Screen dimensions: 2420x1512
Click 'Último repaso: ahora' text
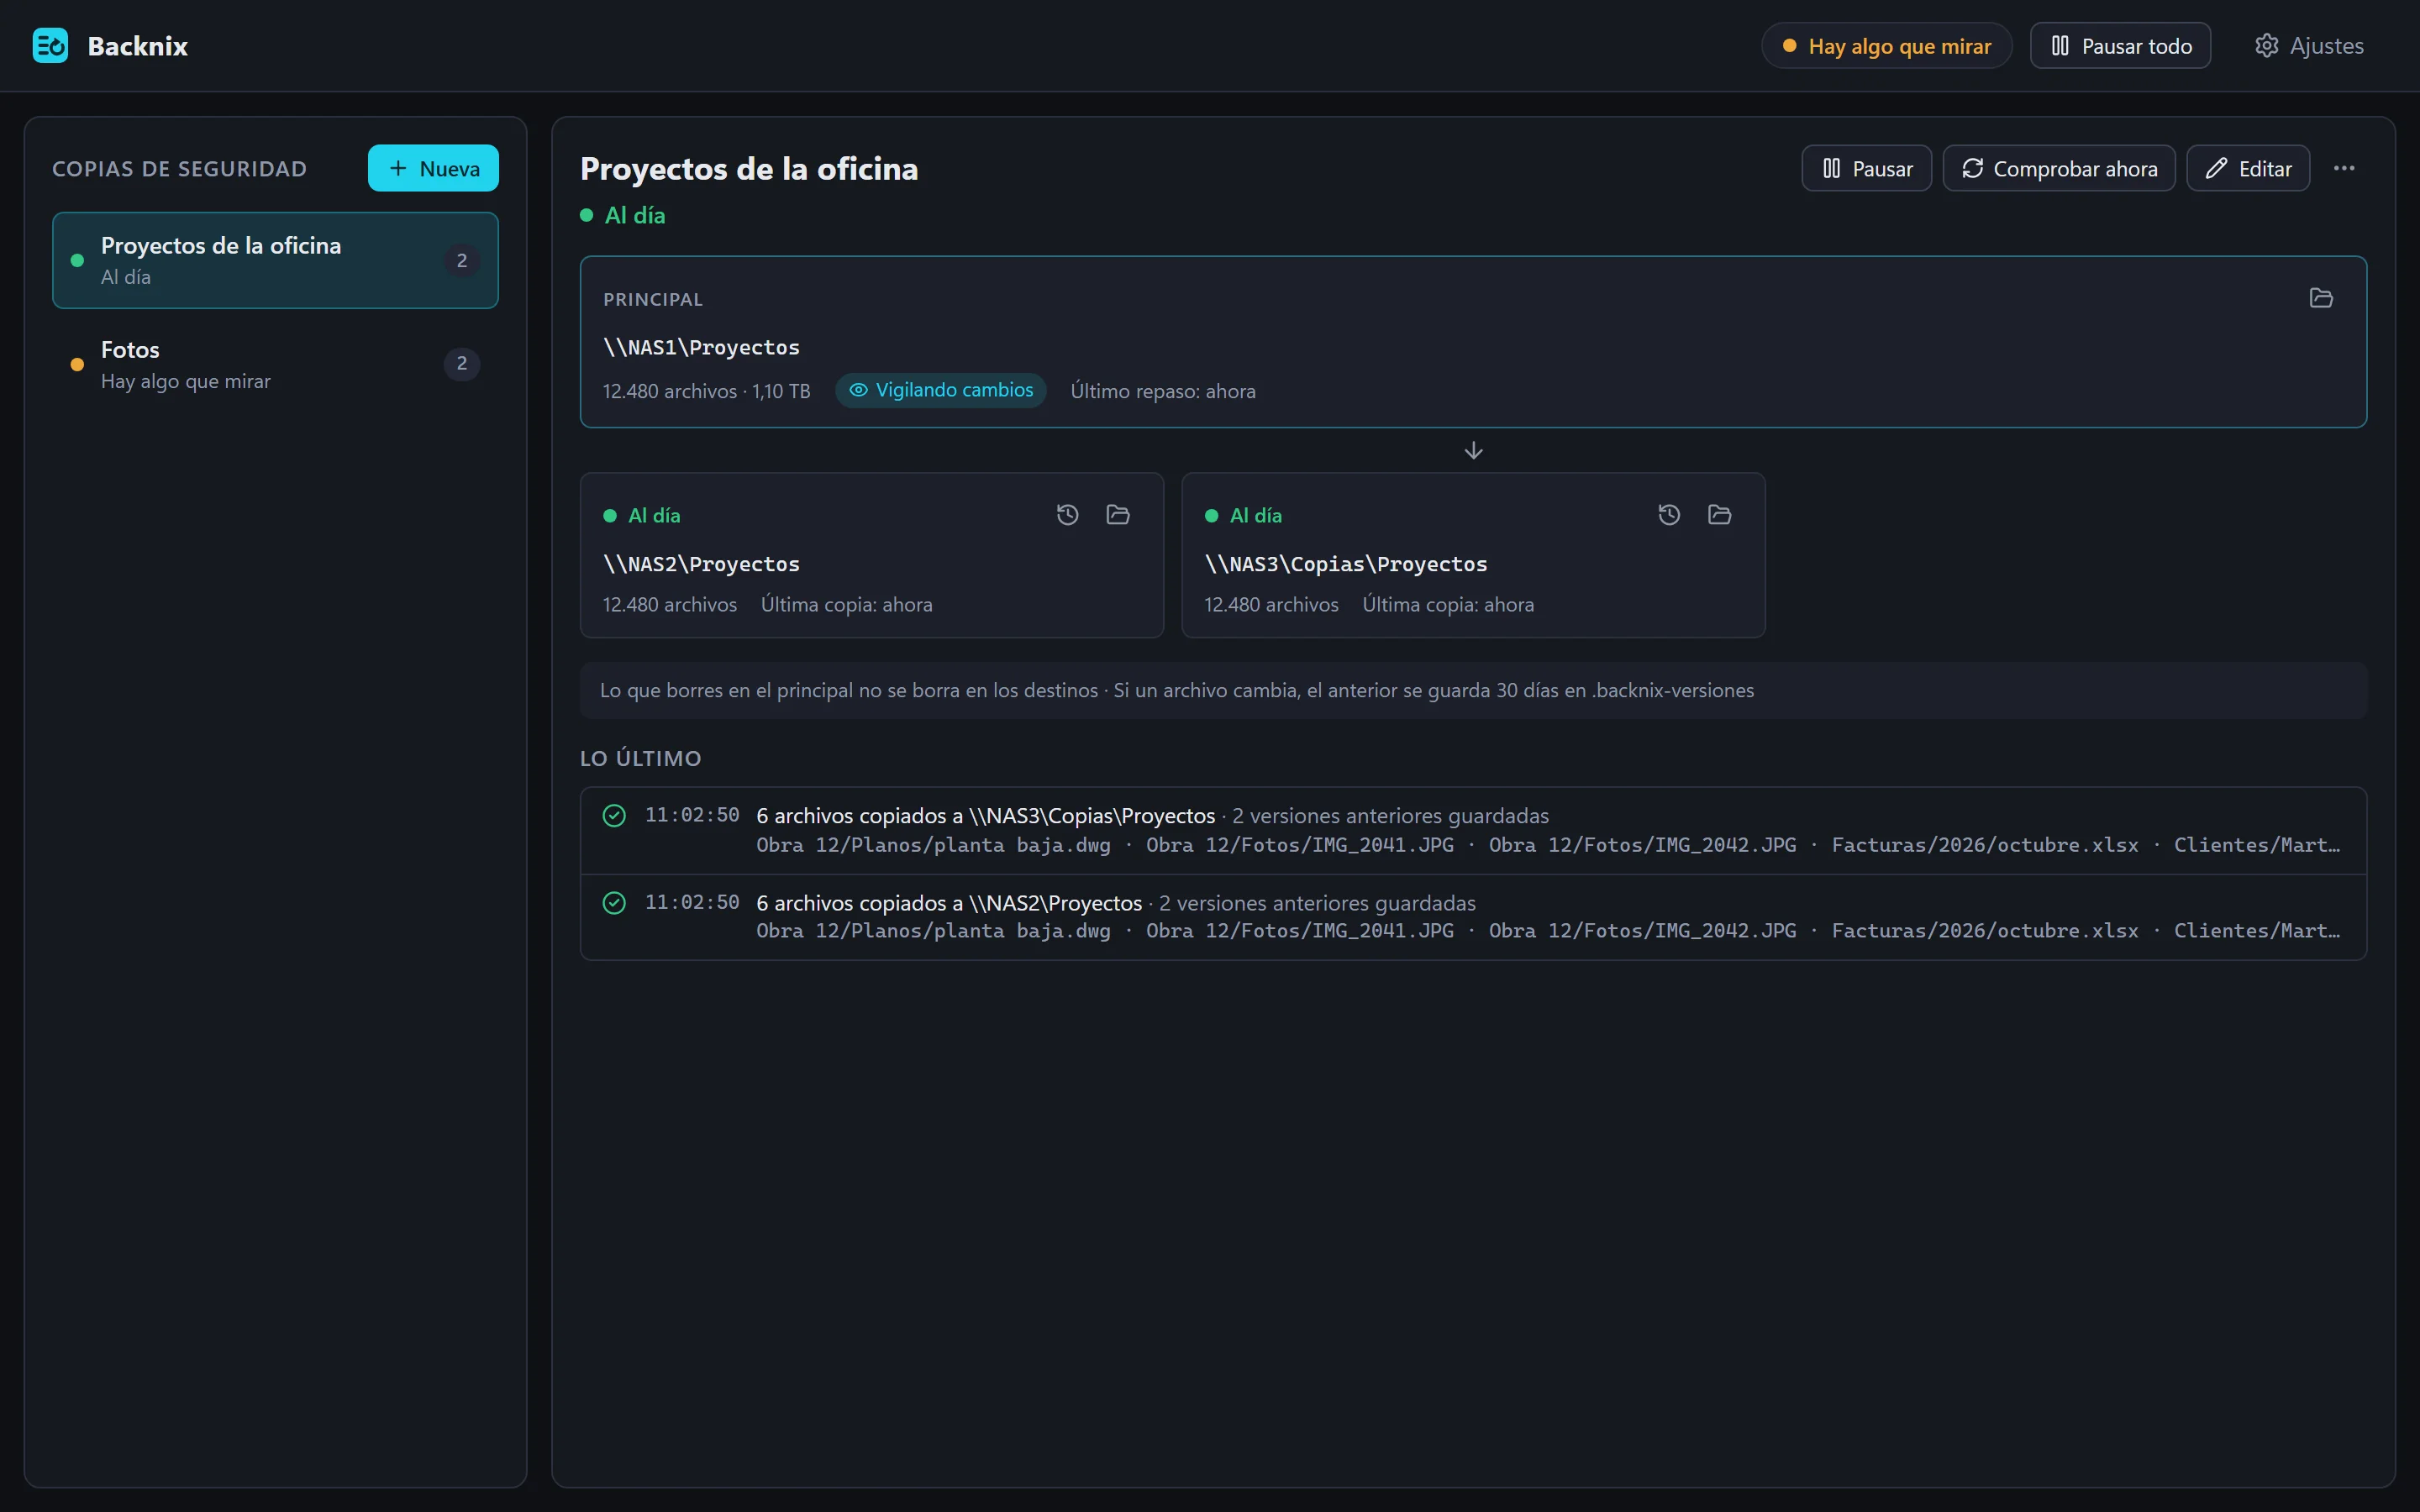pos(1162,391)
